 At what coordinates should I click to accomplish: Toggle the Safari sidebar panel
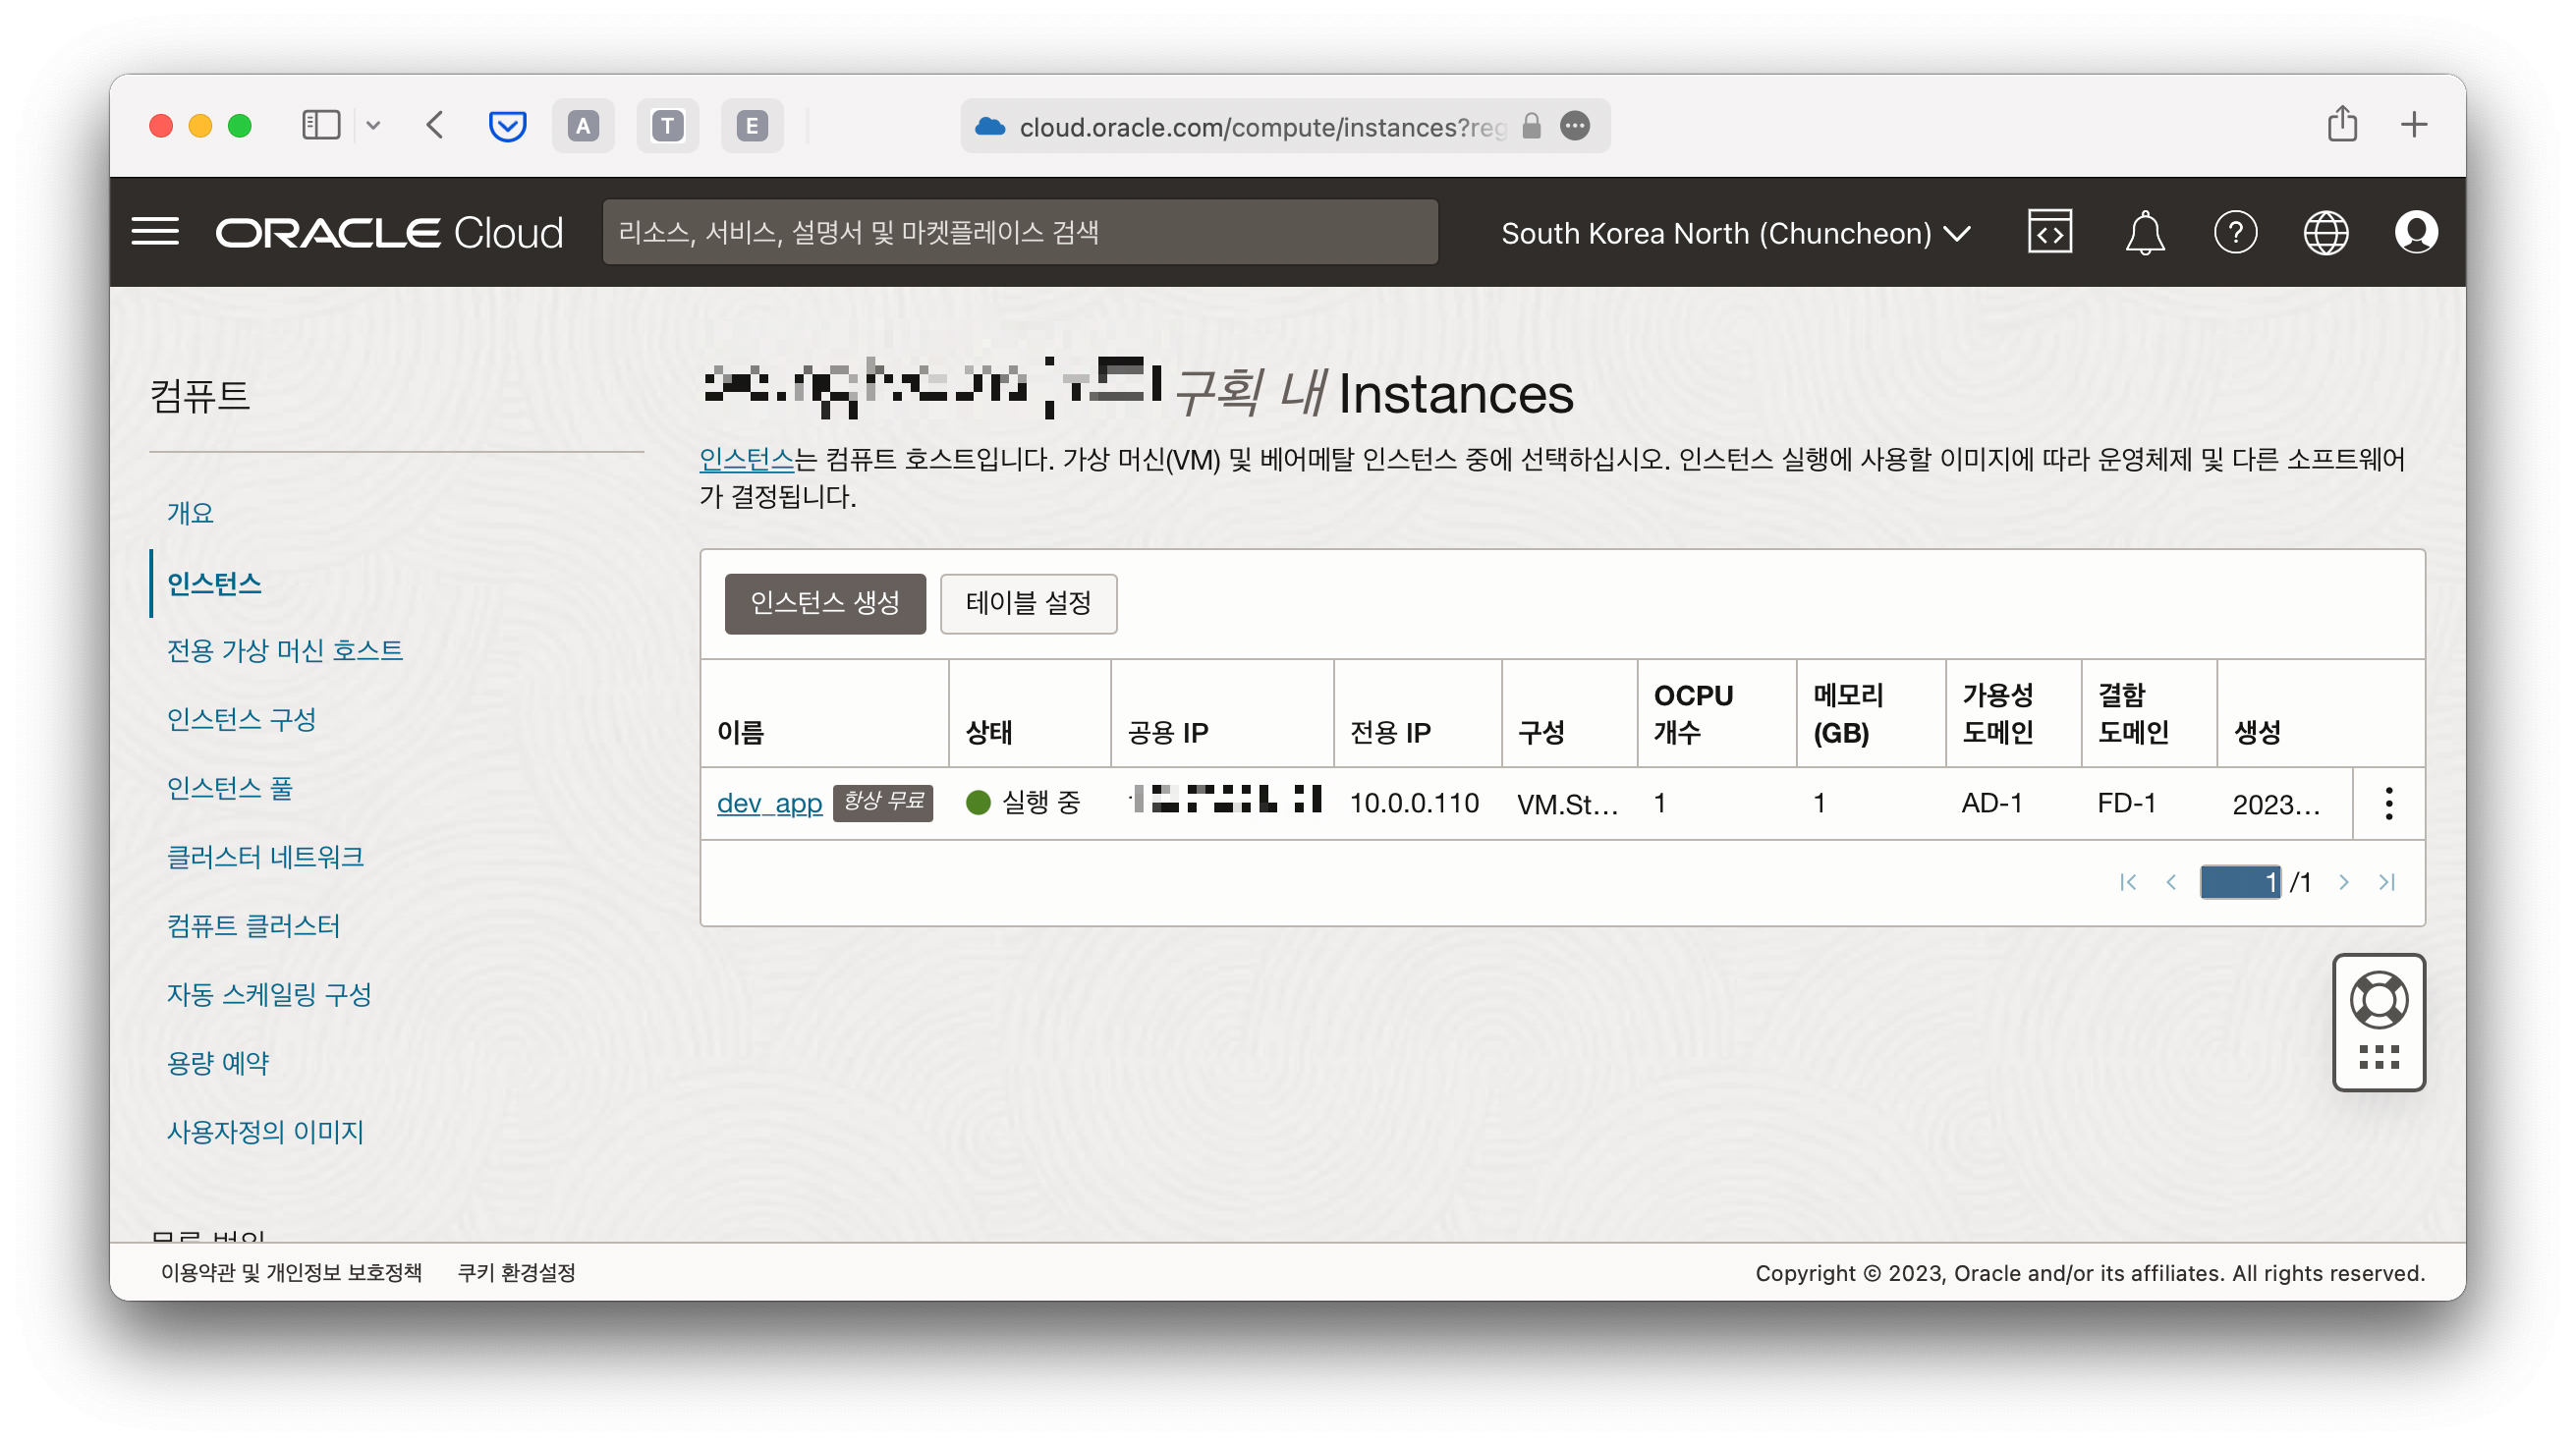click(321, 125)
